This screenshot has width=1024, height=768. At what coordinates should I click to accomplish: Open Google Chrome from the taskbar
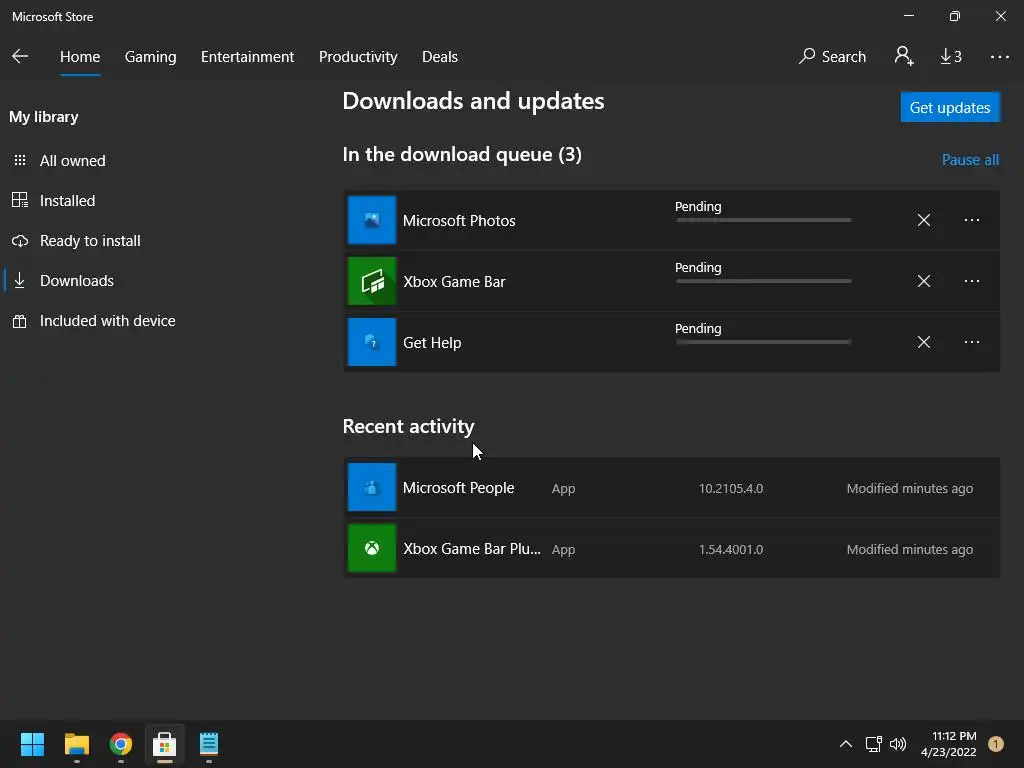click(x=121, y=744)
